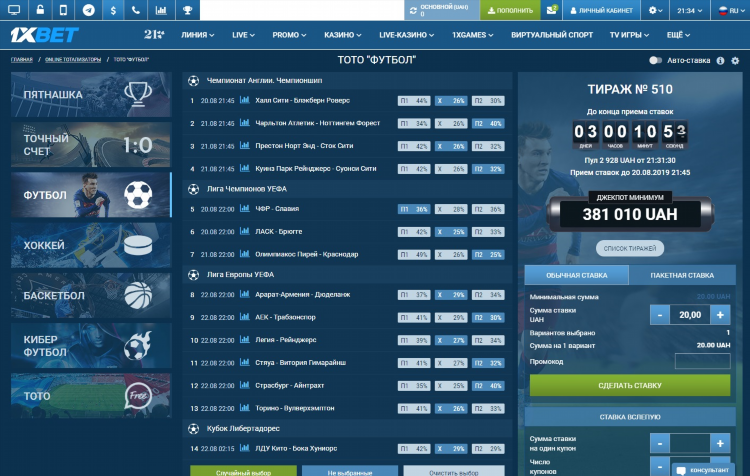This screenshot has height=476, width=750.
Task: Decrease Сумма ставки UAH with minus button
Action: (660, 315)
